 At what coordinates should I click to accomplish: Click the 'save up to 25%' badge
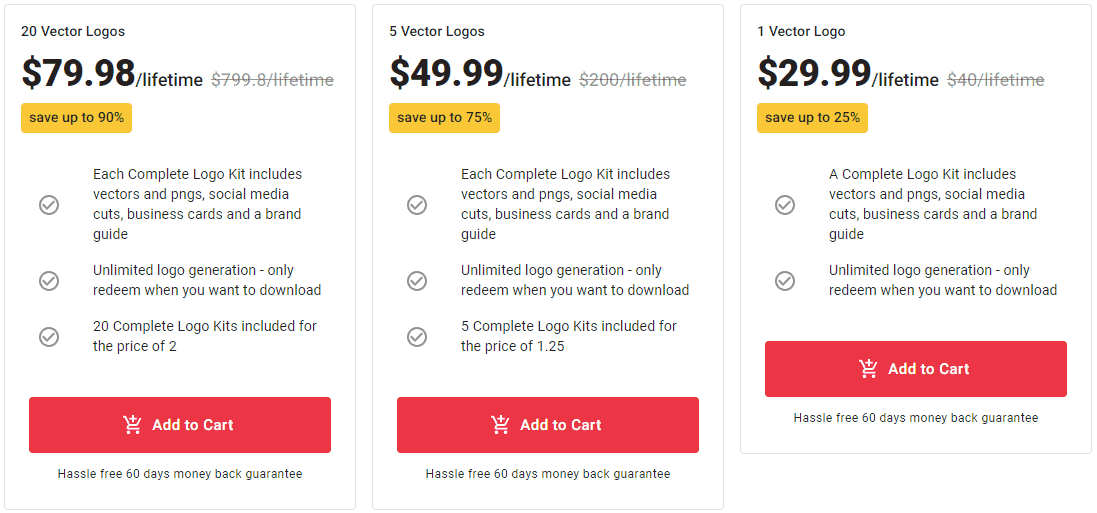[812, 118]
